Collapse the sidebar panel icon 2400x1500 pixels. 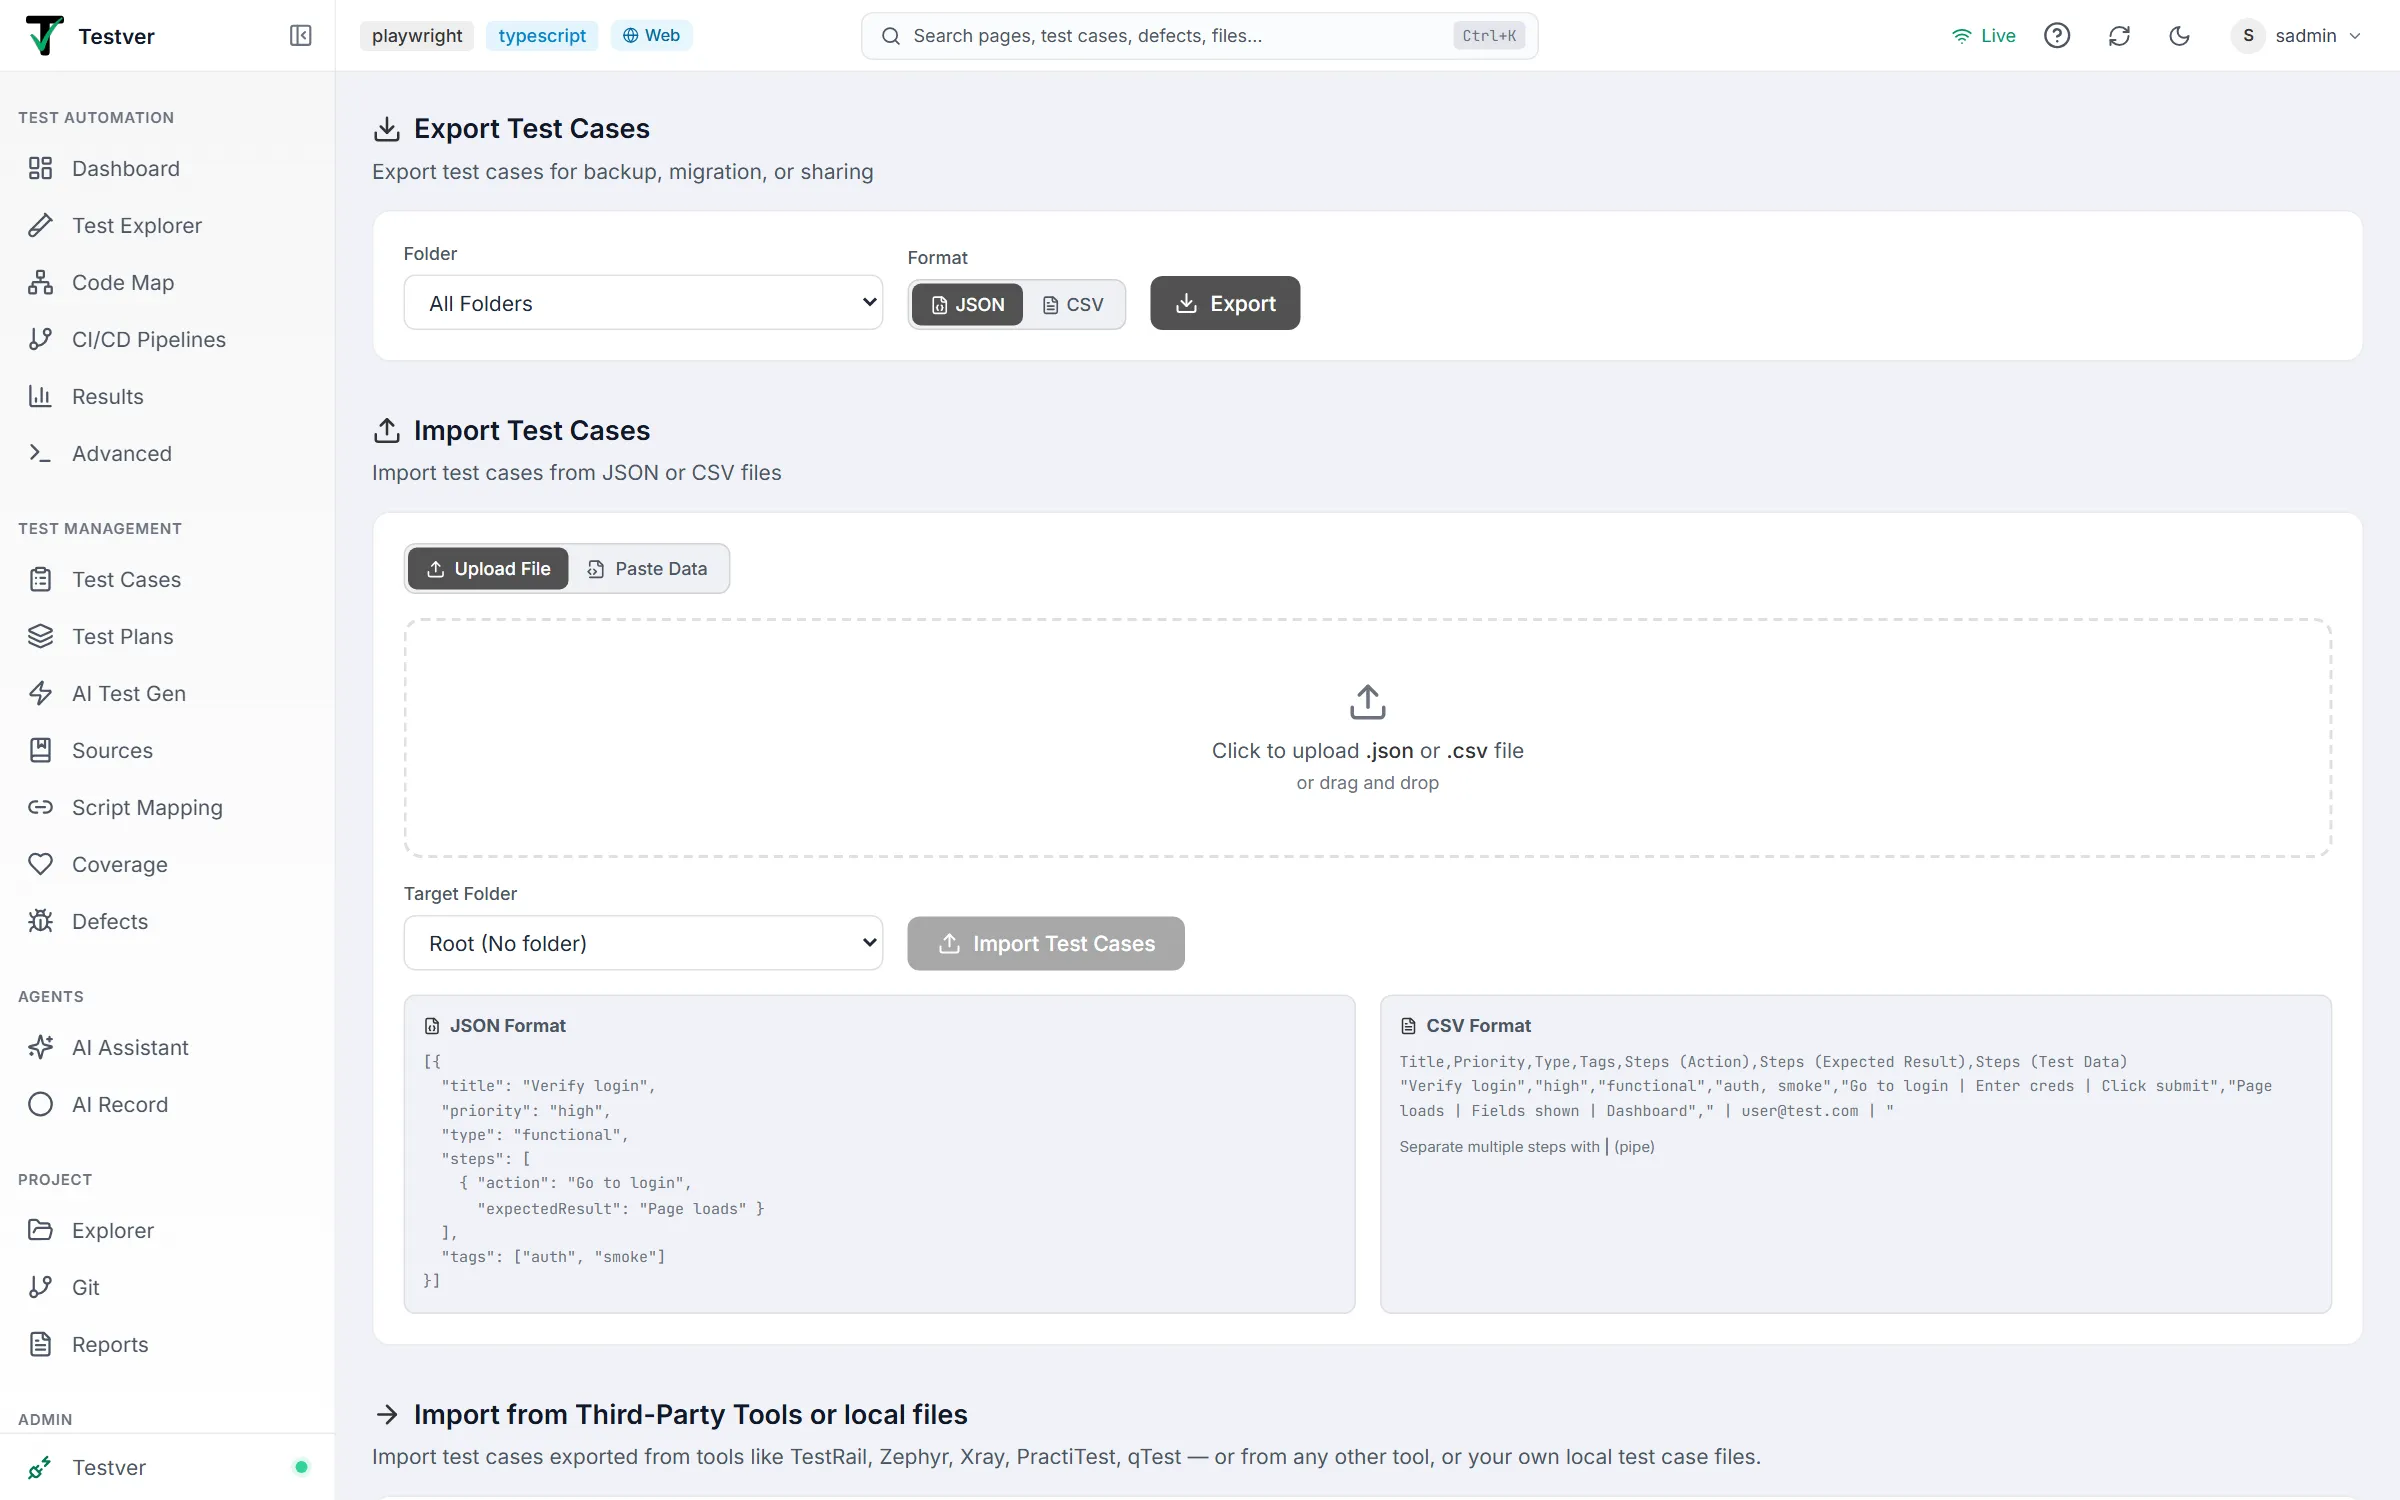tap(300, 36)
